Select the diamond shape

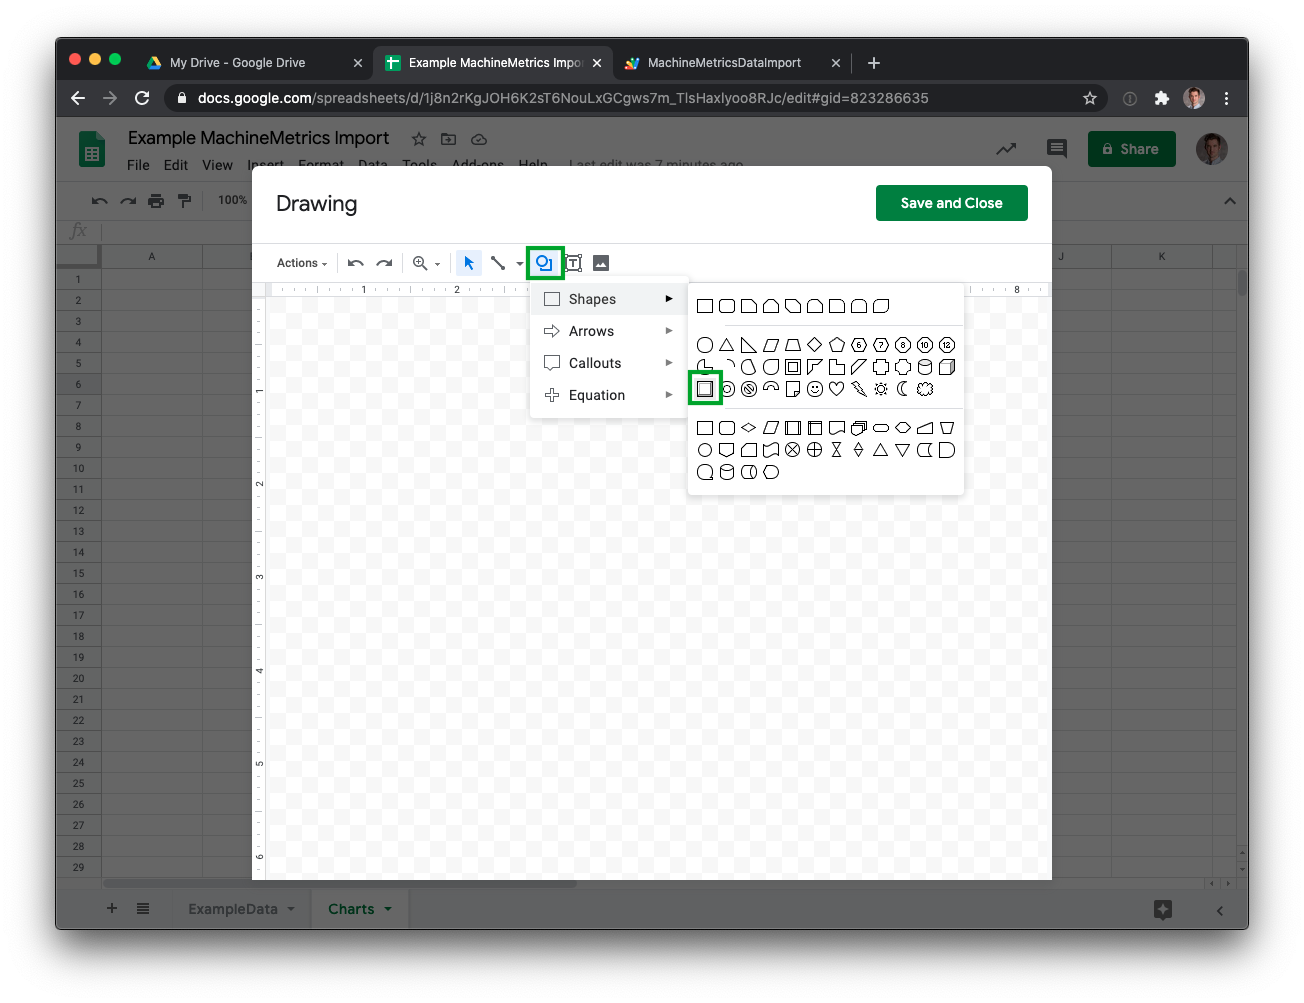[x=815, y=345]
